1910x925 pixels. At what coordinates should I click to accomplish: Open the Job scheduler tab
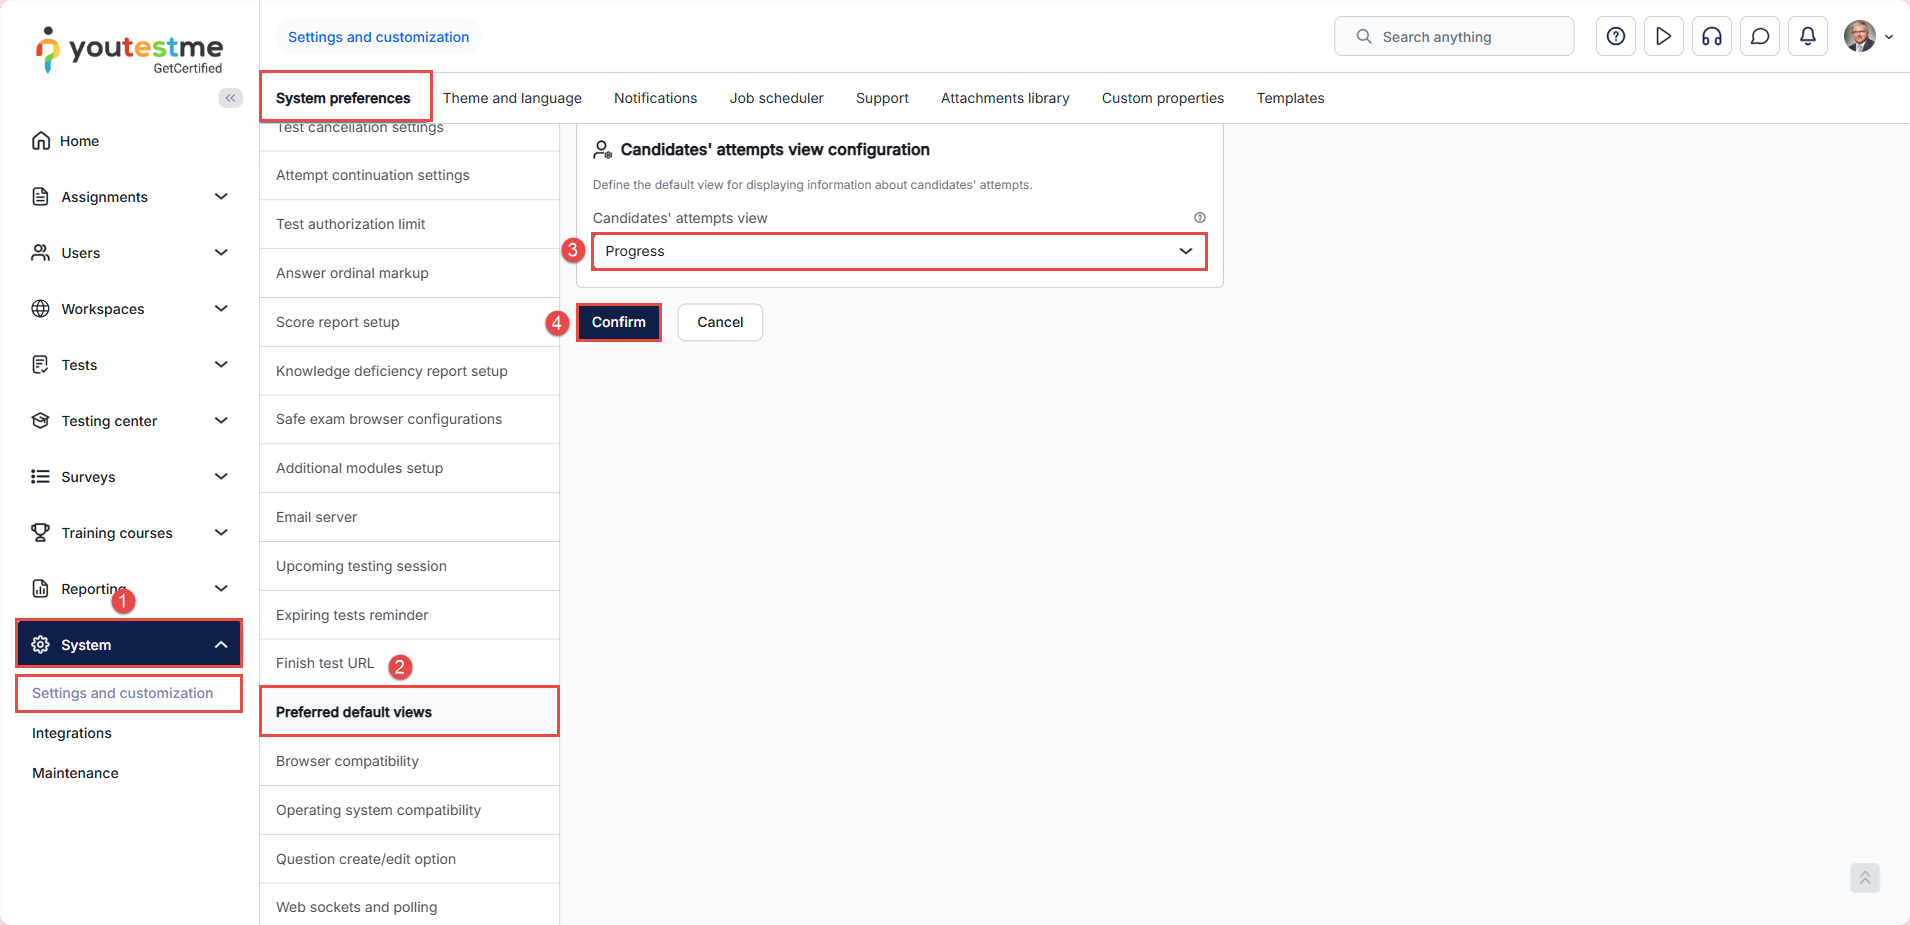[x=776, y=98]
